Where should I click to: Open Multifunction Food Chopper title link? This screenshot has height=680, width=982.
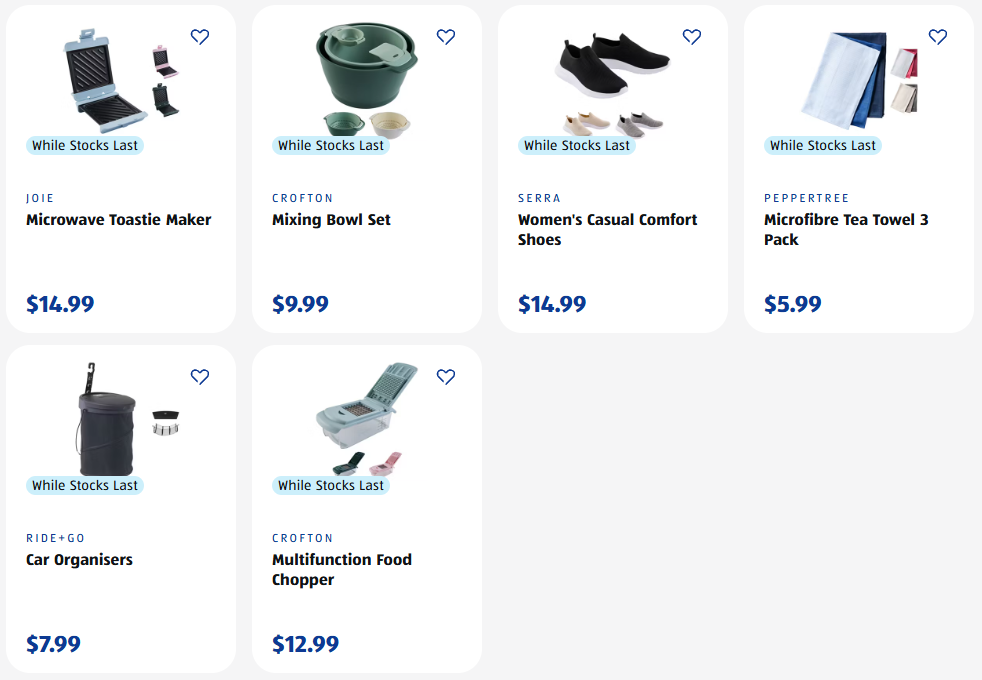click(x=341, y=569)
